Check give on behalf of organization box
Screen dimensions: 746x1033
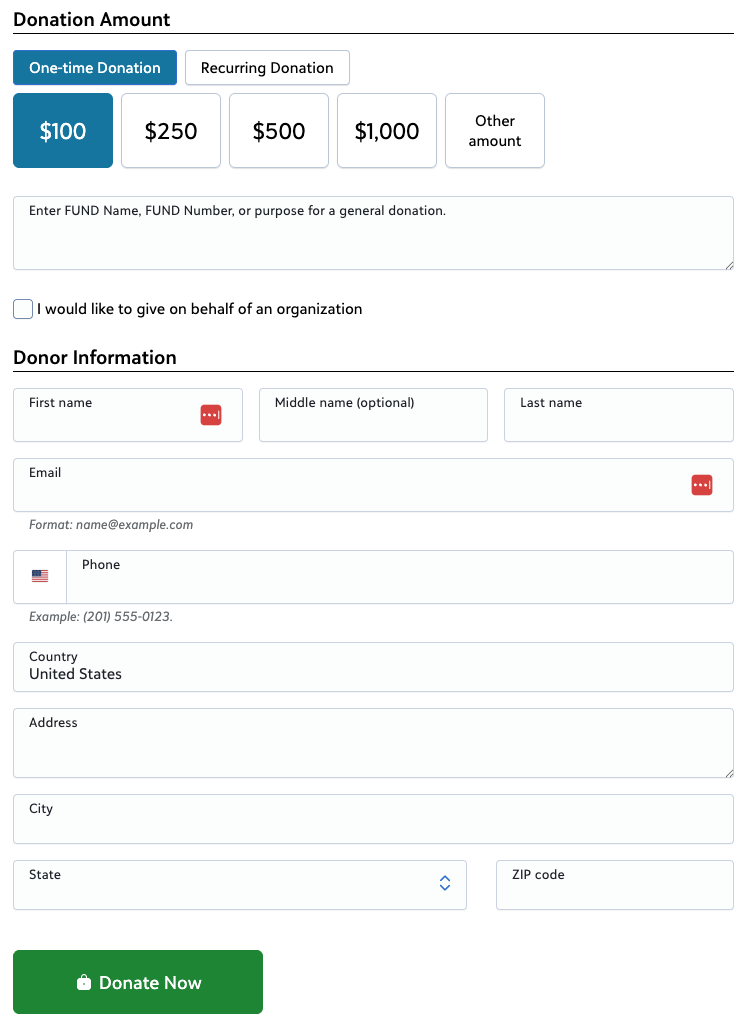(x=23, y=309)
